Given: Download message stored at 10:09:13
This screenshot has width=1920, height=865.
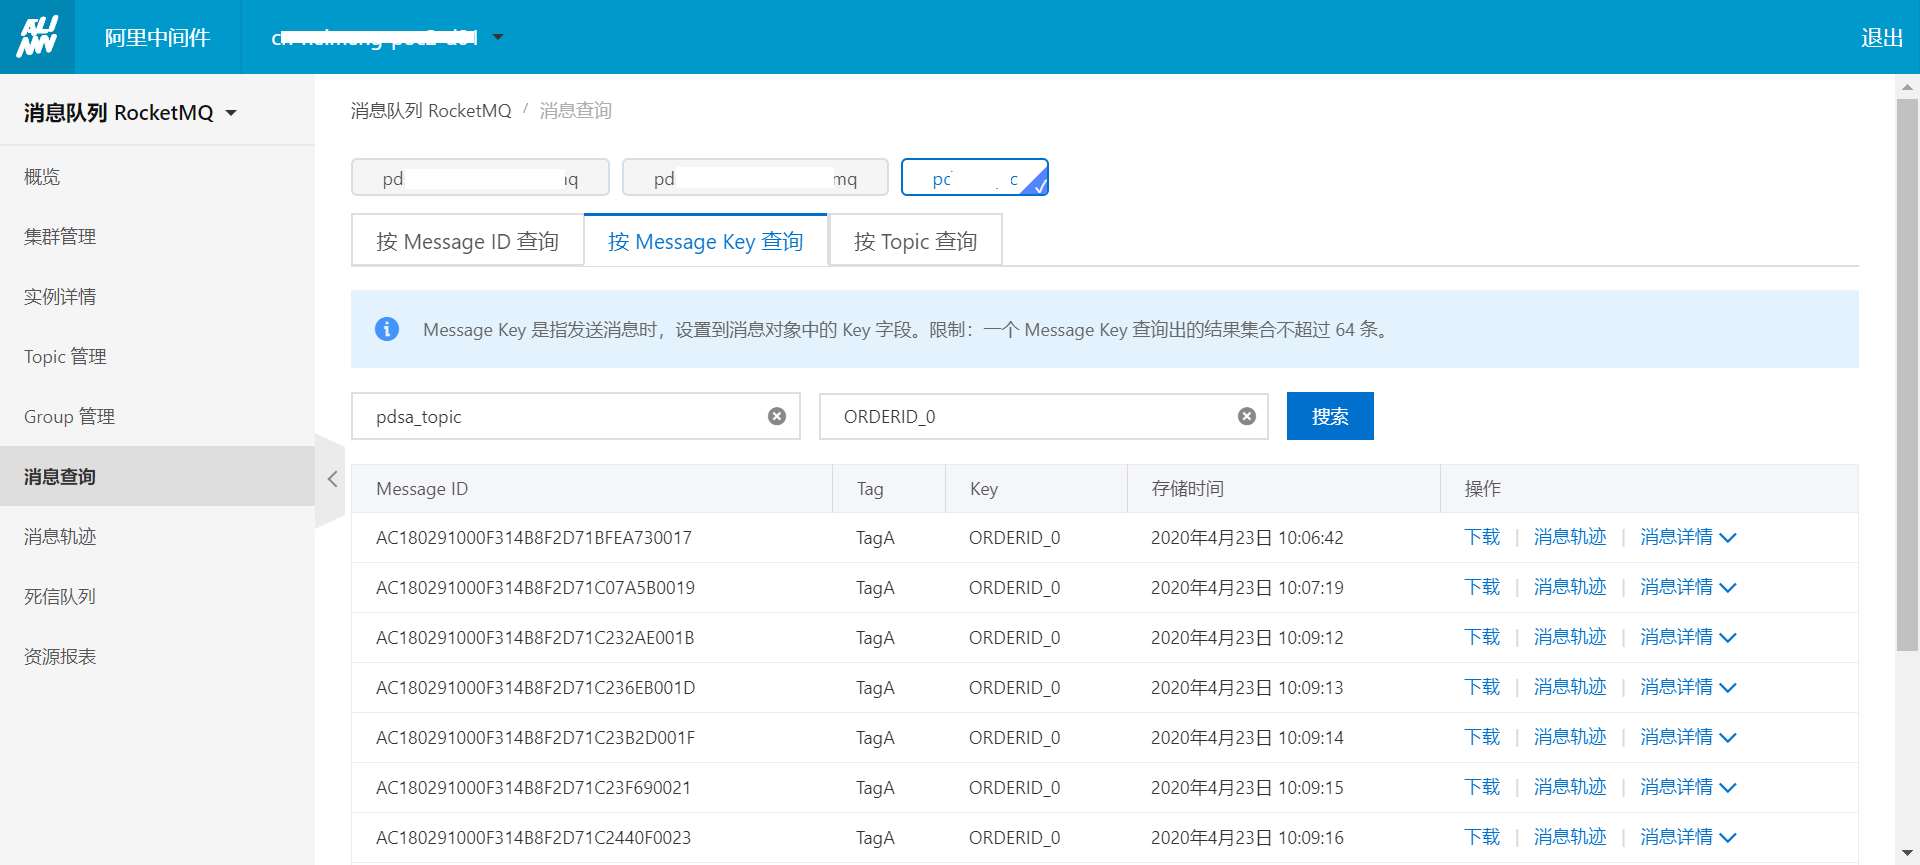Looking at the screenshot, I should point(1482,687).
